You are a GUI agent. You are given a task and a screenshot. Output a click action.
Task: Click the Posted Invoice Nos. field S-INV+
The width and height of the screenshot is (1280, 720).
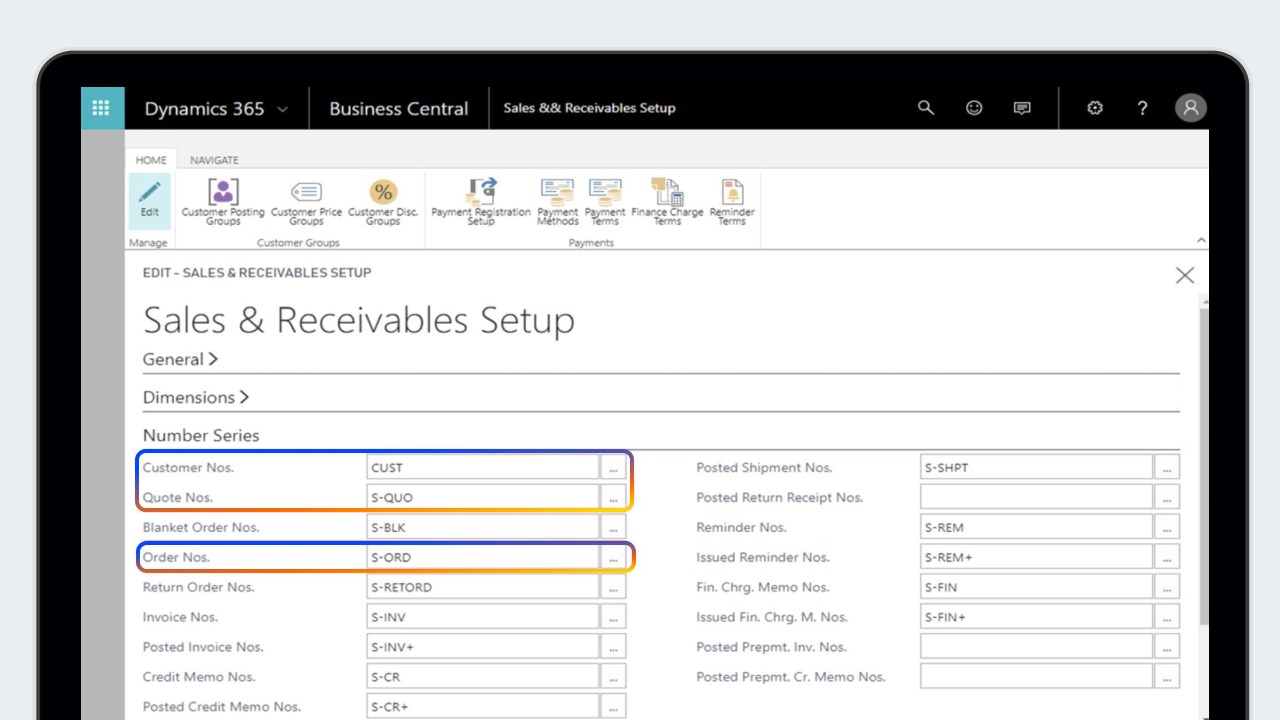[x=483, y=647]
